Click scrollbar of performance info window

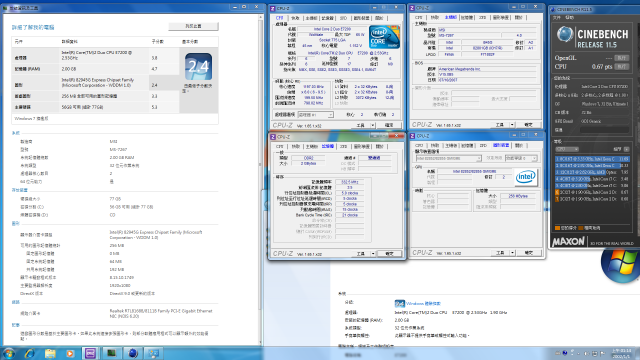[x=260, y=180]
